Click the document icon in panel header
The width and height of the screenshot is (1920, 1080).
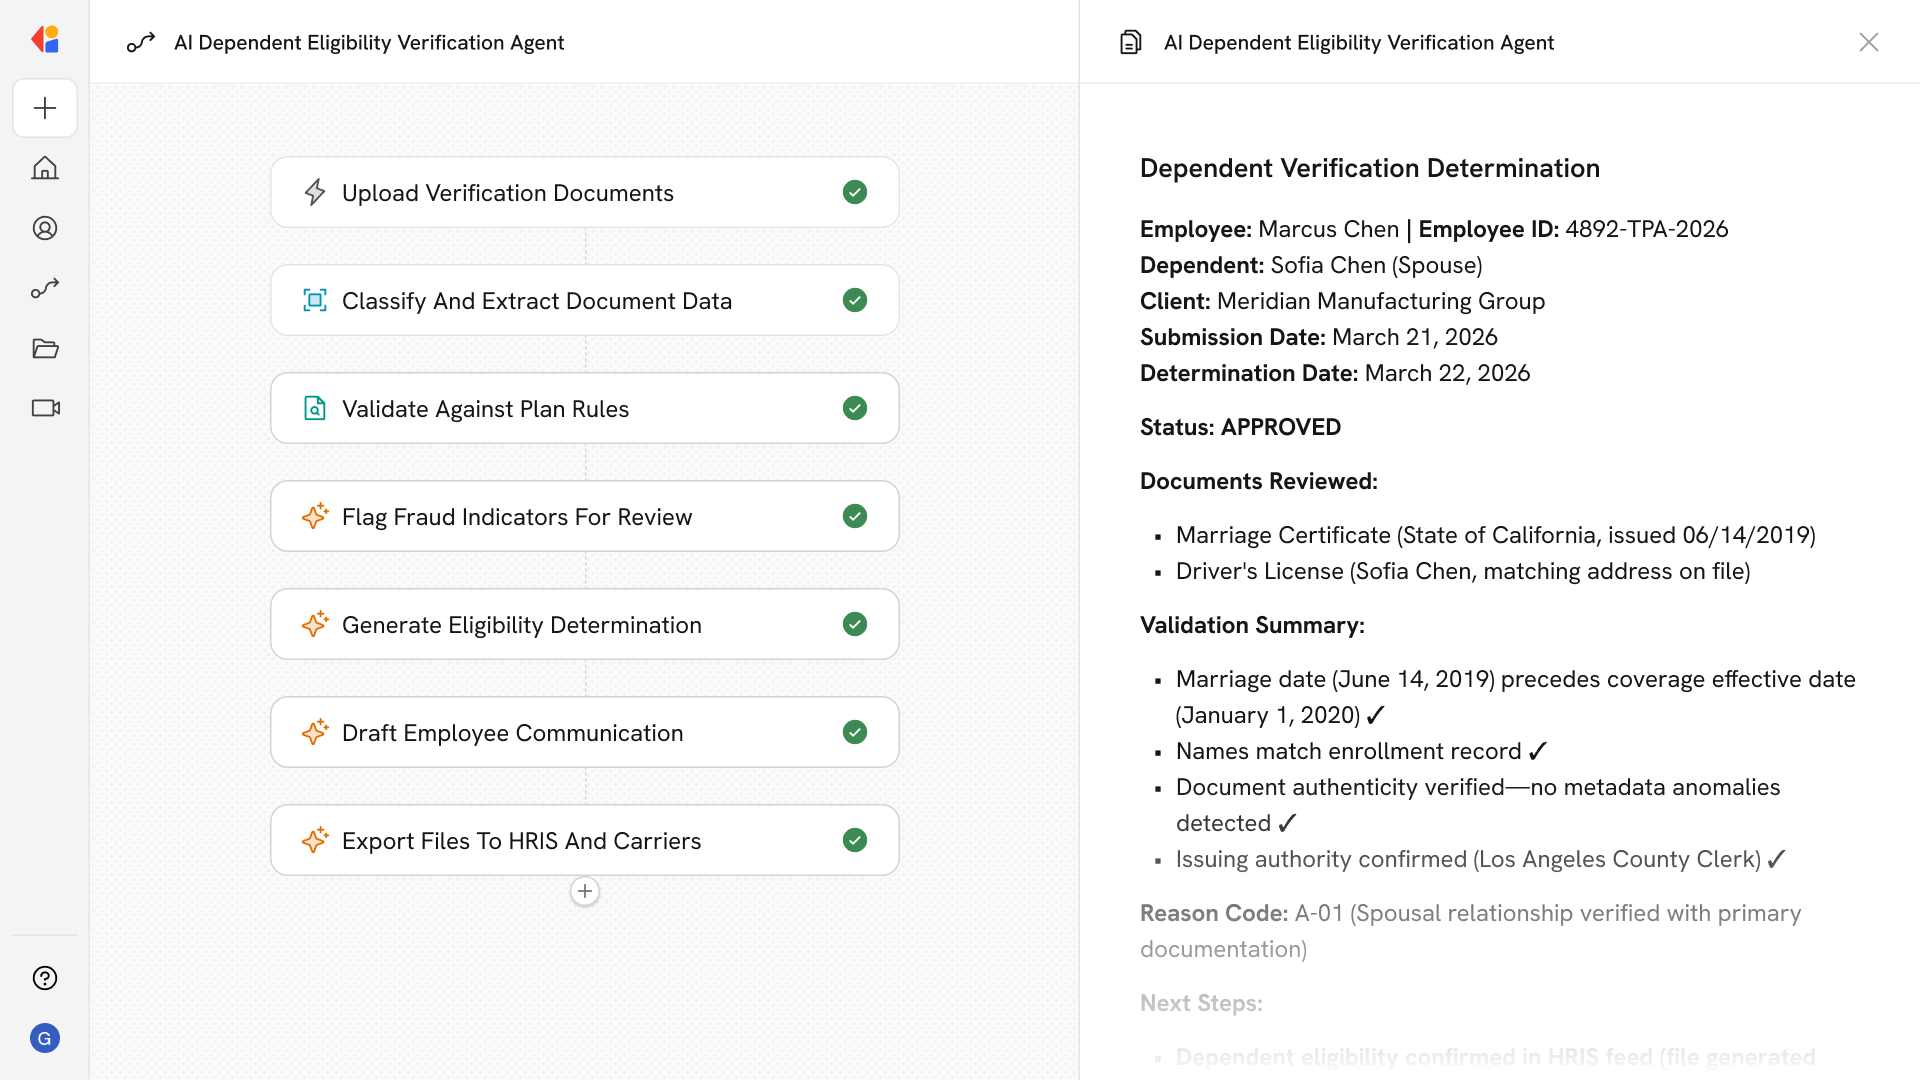[1131, 42]
